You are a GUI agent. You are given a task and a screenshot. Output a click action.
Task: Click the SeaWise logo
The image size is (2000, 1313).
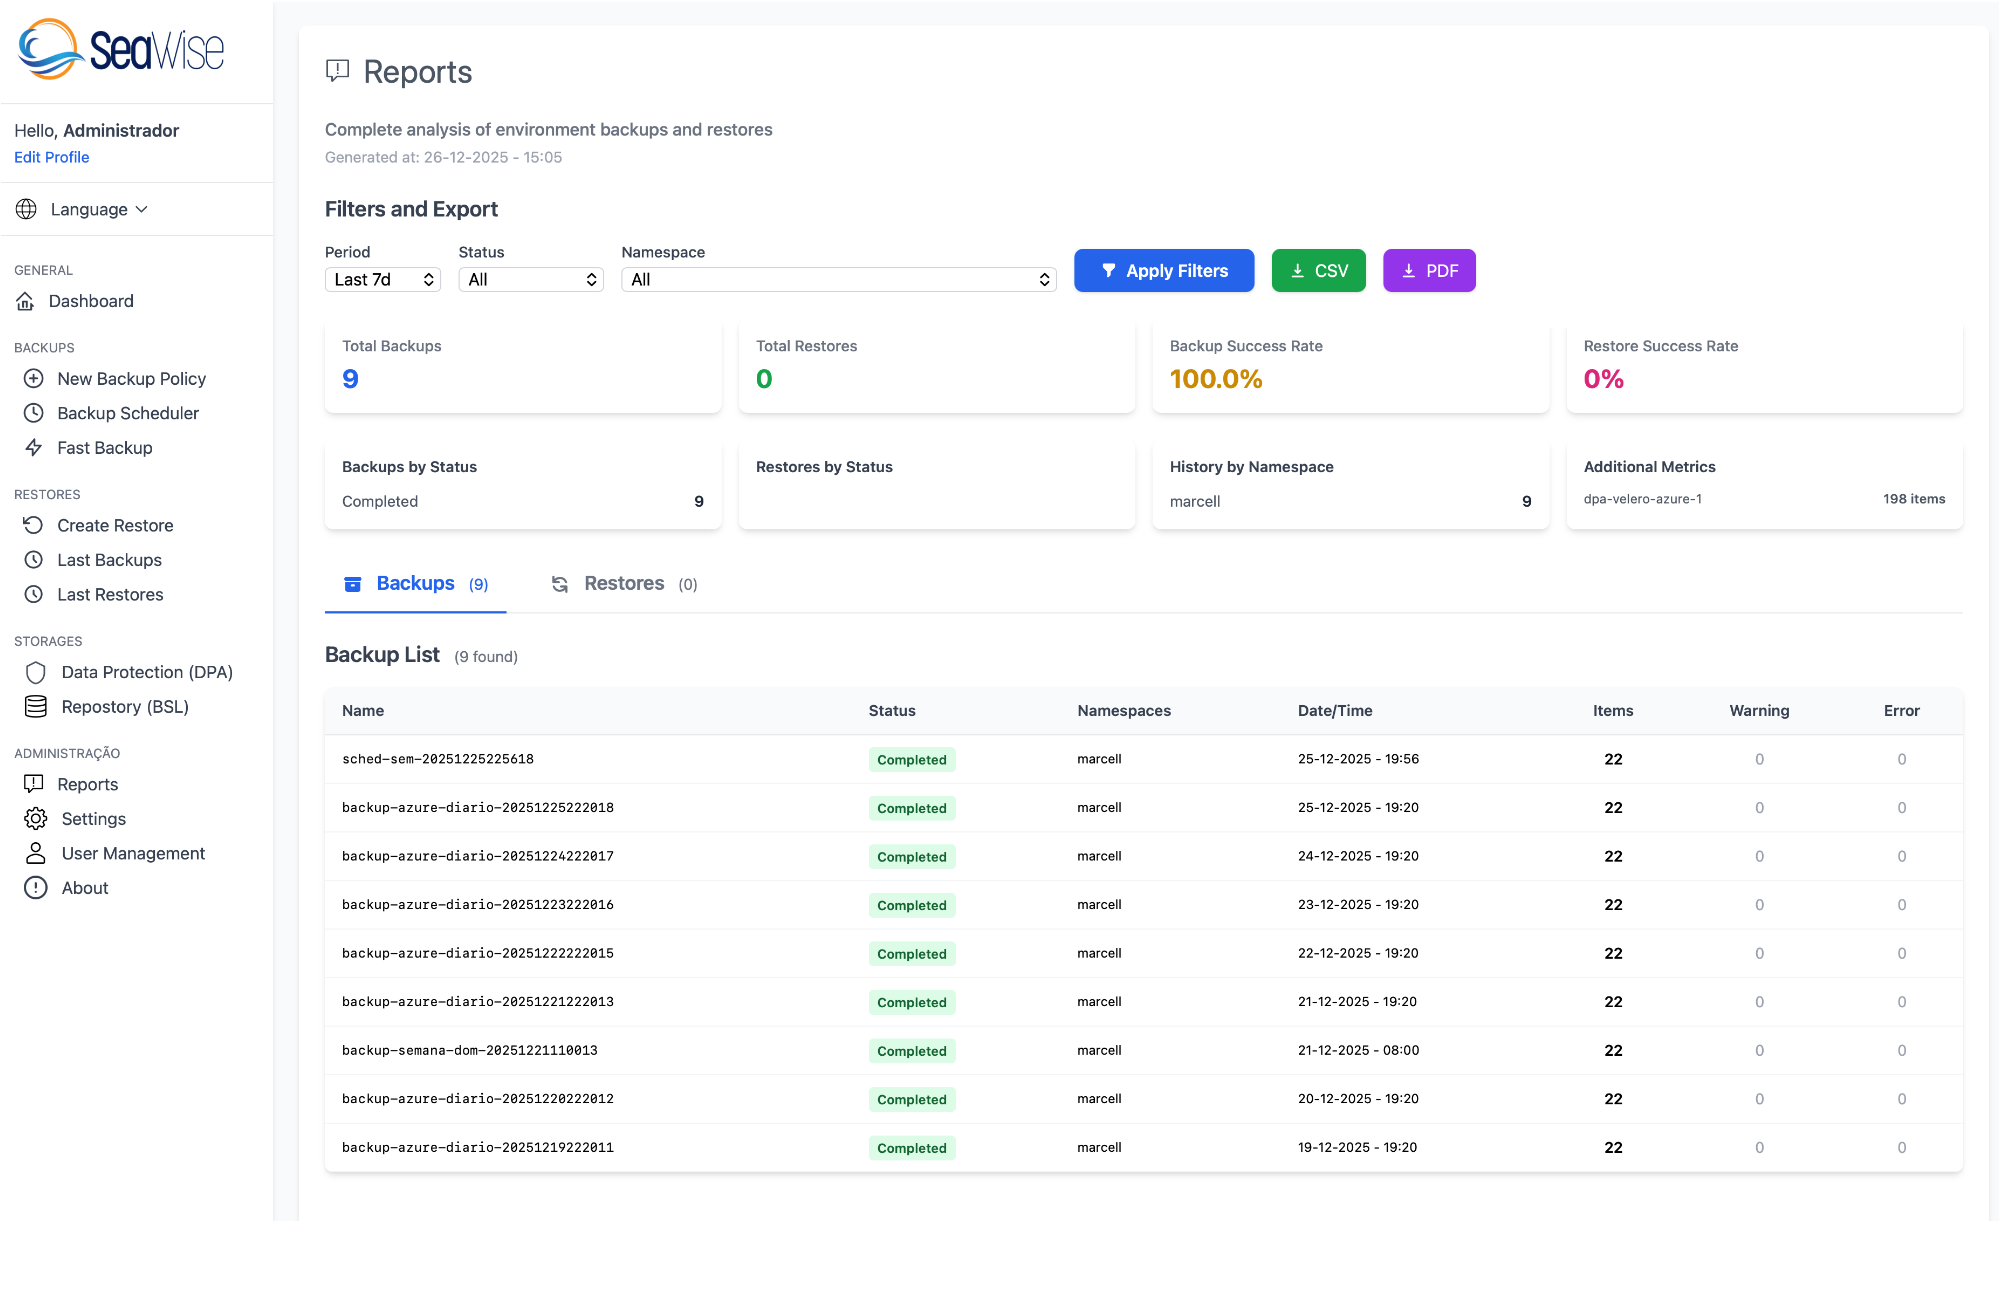pos(120,49)
